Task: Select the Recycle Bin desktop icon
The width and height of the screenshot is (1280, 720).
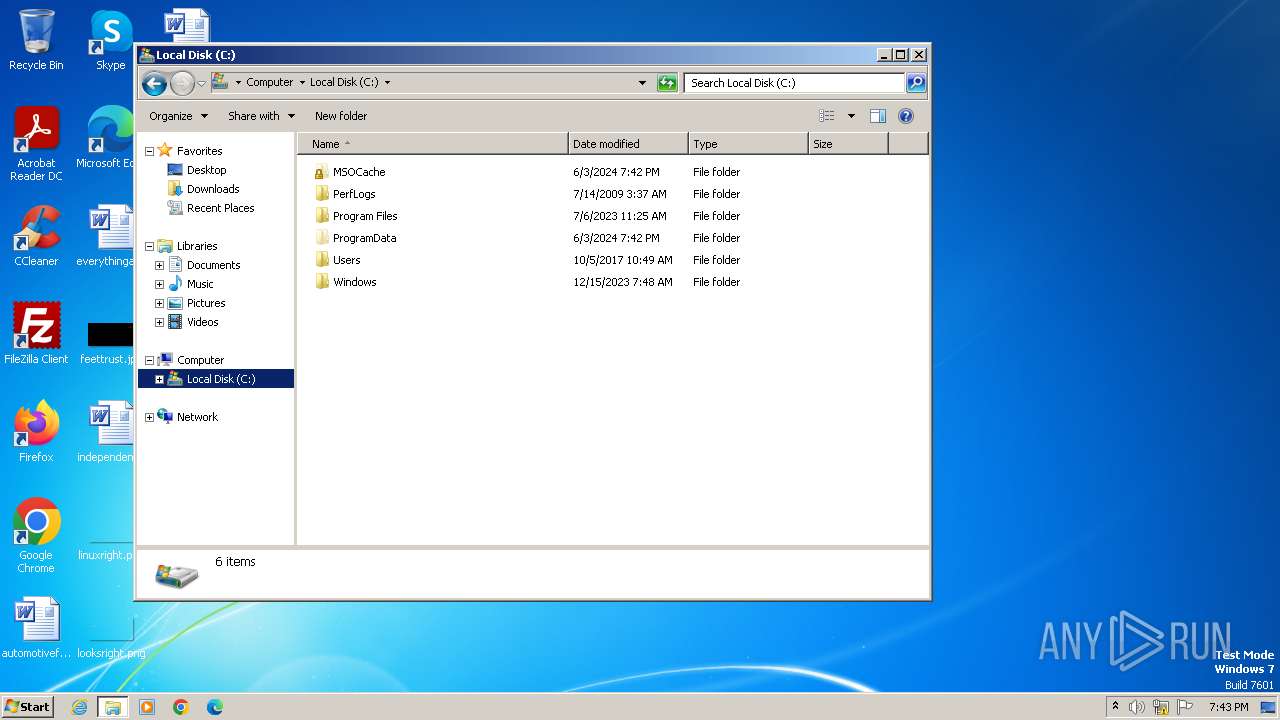Action: point(36,40)
